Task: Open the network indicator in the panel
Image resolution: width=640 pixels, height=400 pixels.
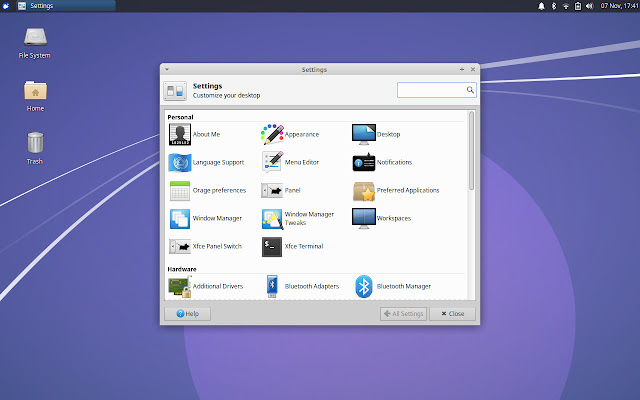Action: (566, 6)
